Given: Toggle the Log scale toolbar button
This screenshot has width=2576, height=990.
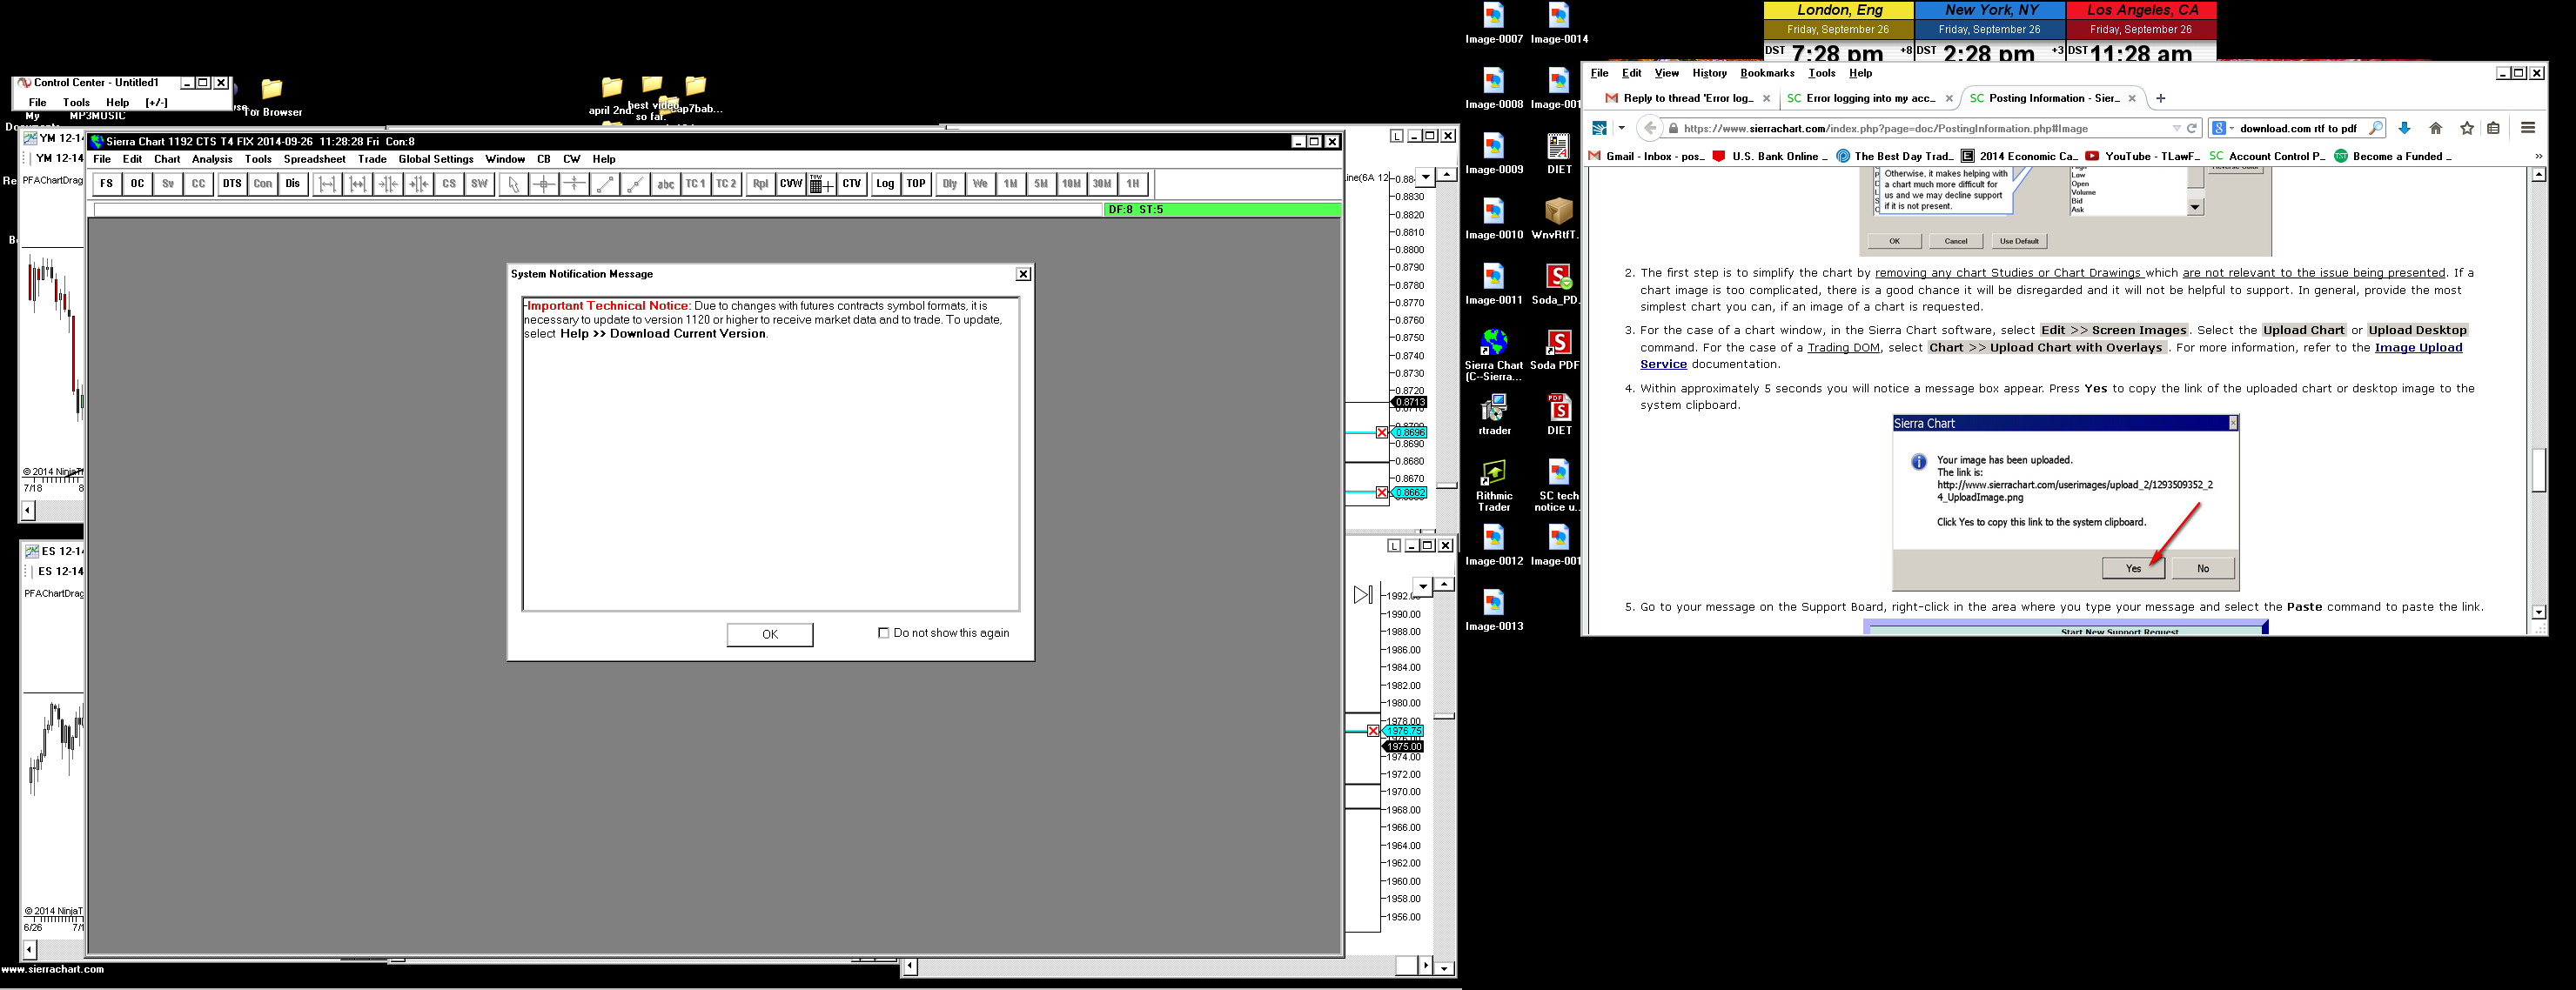Looking at the screenshot, I should click(885, 184).
